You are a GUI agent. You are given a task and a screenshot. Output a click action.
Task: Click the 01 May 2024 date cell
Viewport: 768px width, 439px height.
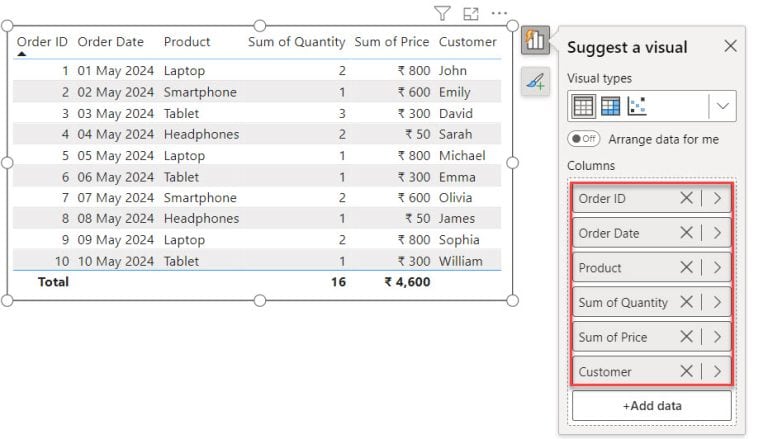116,71
